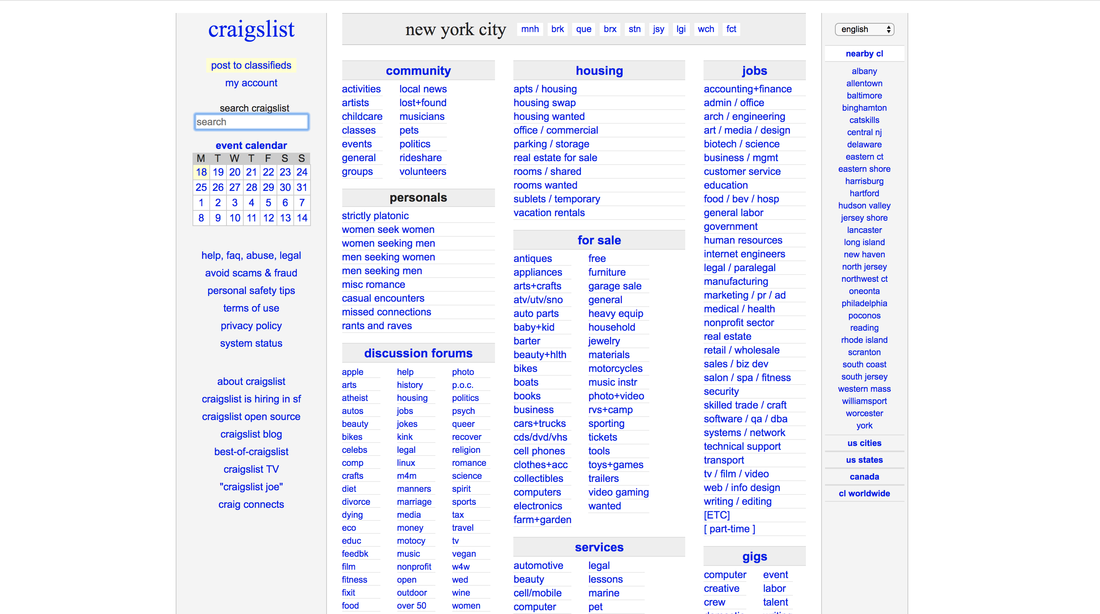Expand the cl worldwide section

tap(864, 493)
